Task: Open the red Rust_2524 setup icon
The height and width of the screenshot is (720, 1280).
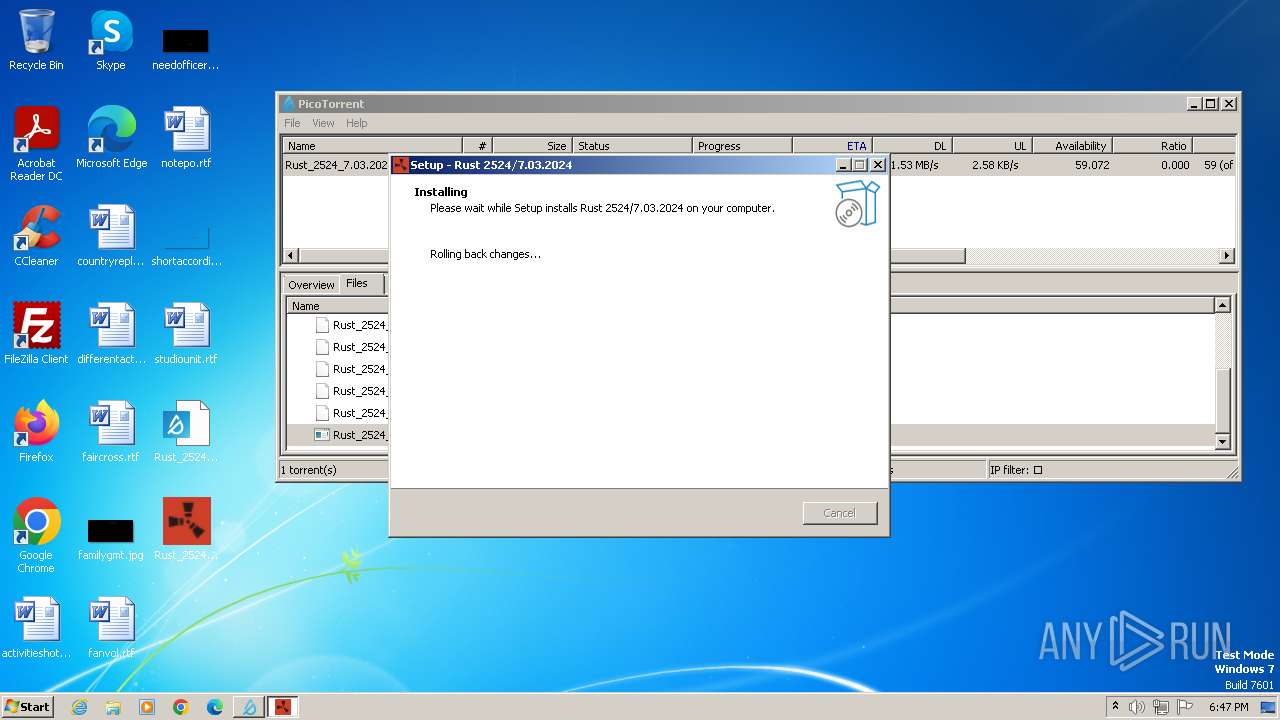Action: [x=186, y=530]
